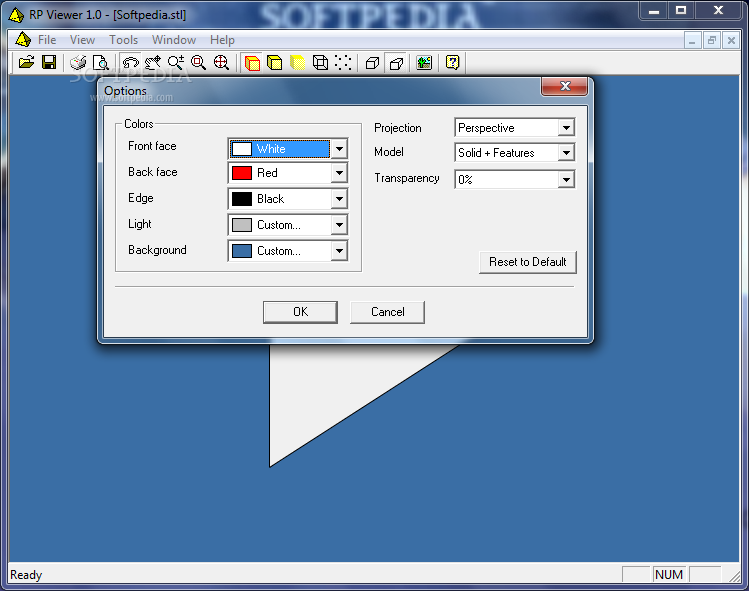Click the zoom fit all tool
The image size is (749, 591).
click(x=221, y=62)
